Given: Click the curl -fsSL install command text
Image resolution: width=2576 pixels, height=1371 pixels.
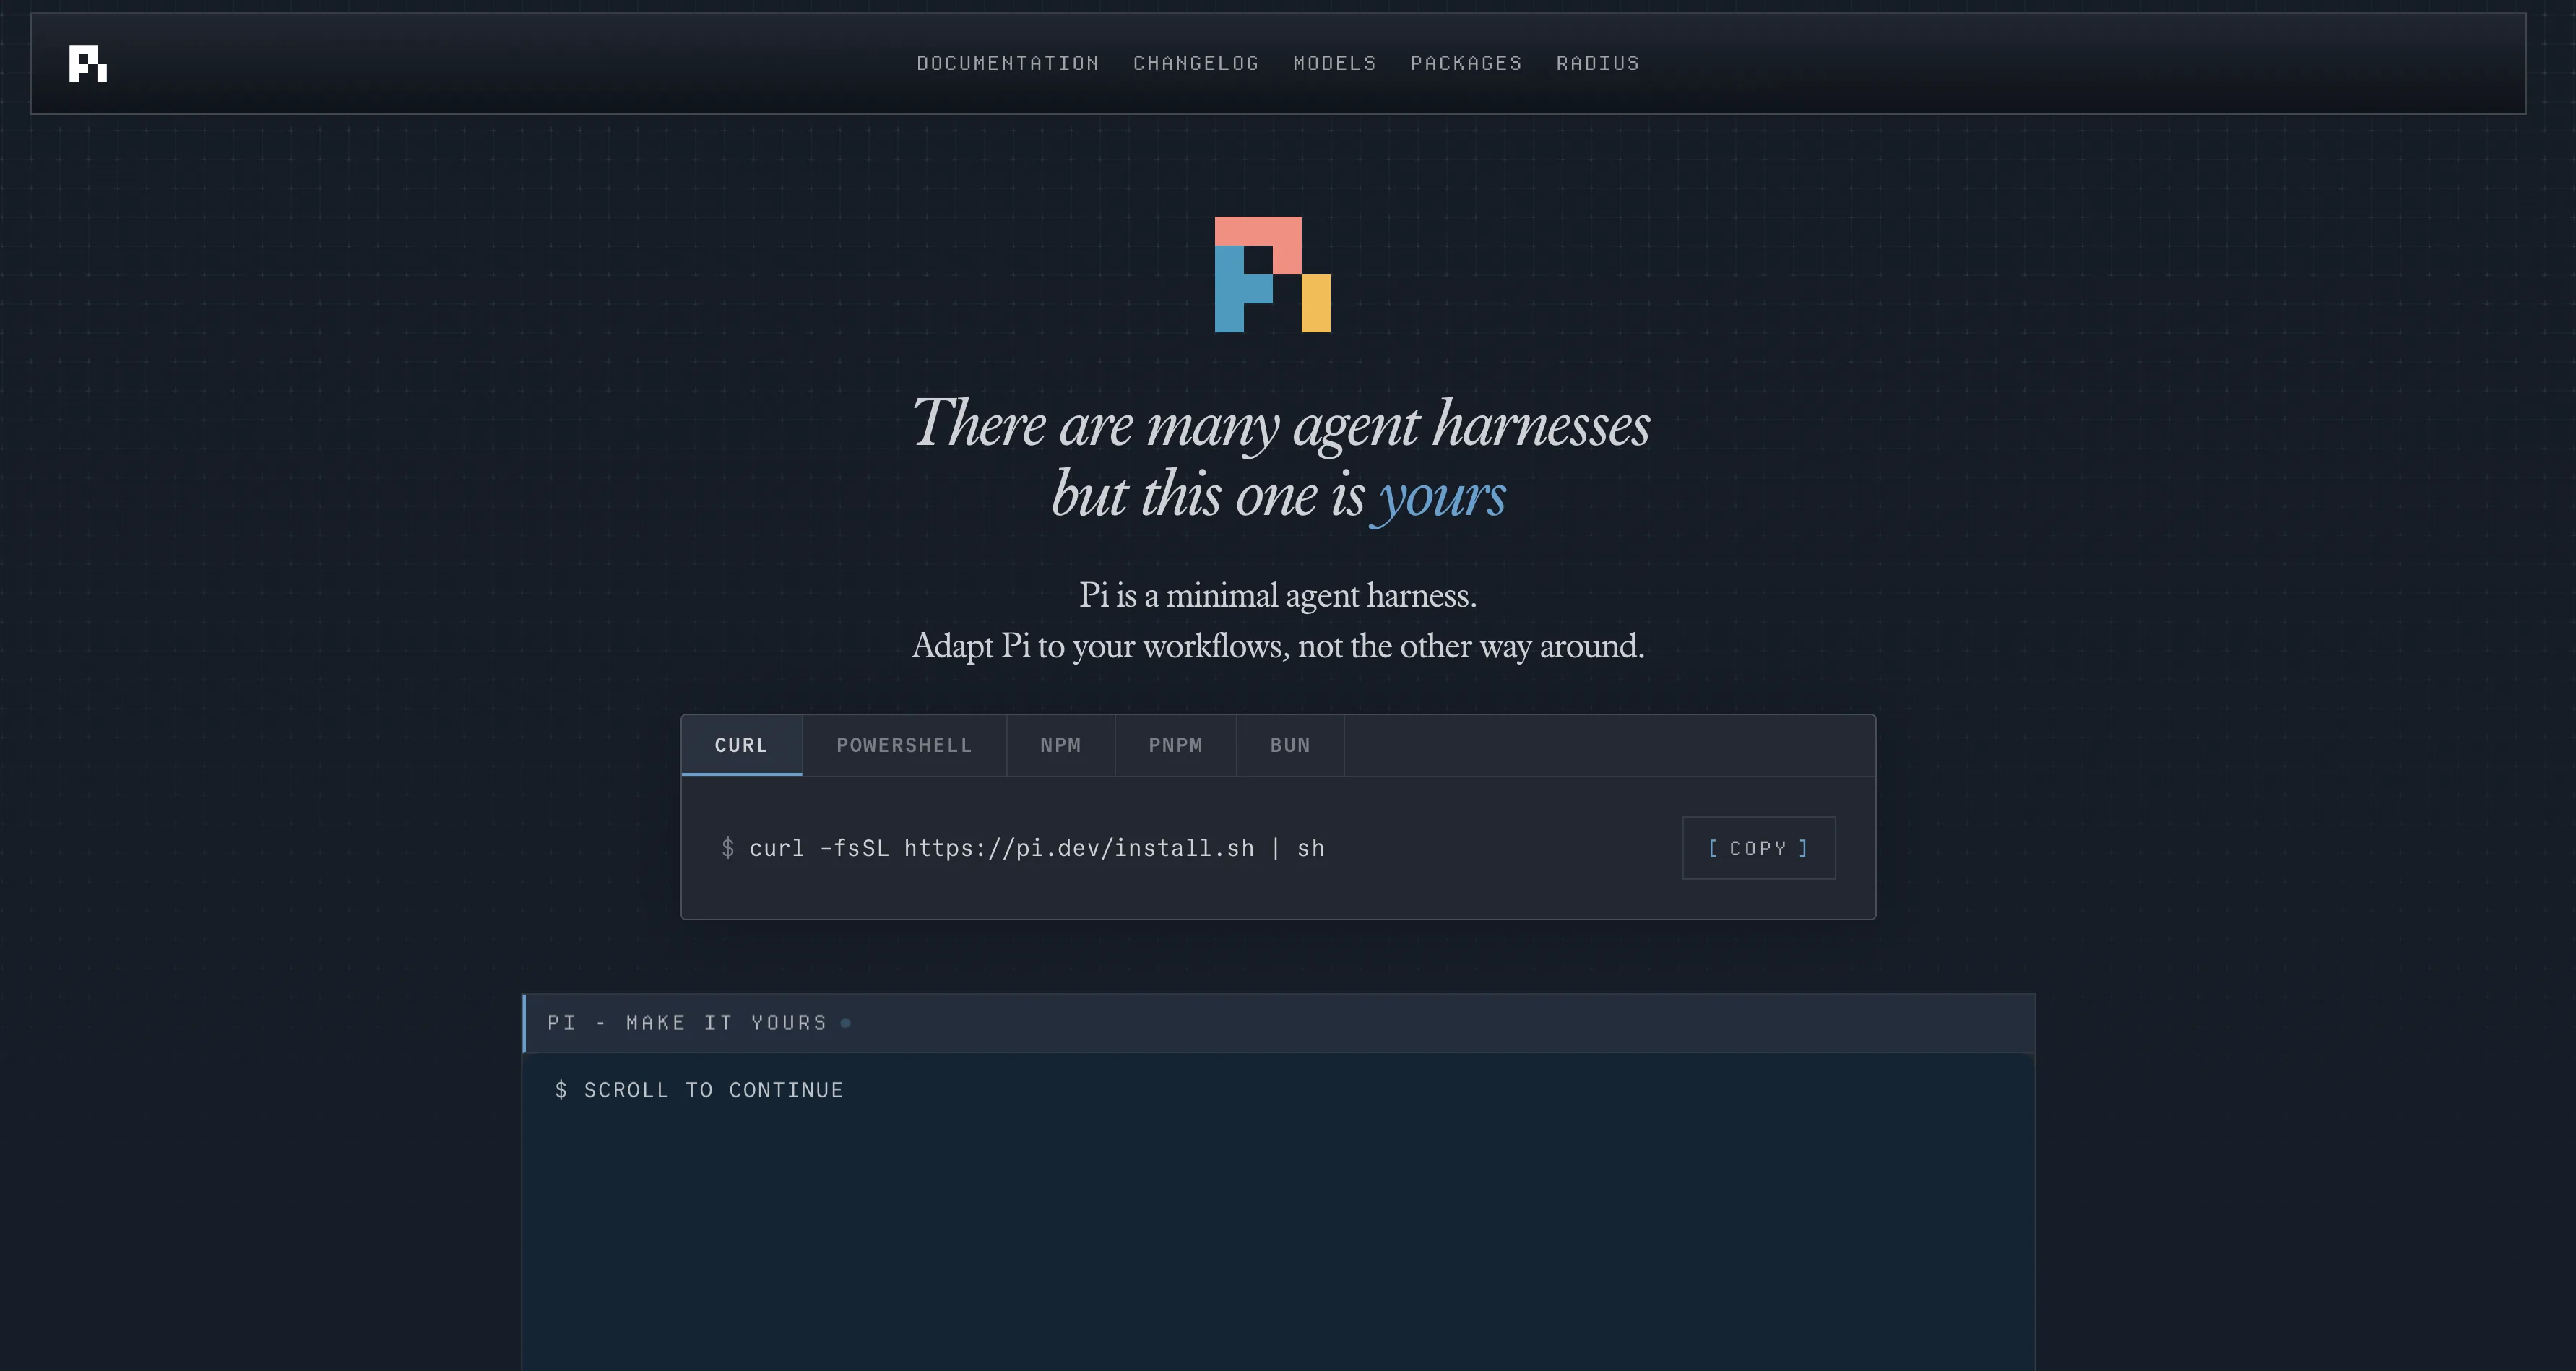Looking at the screenshot, I should (x=1037, y=848).
